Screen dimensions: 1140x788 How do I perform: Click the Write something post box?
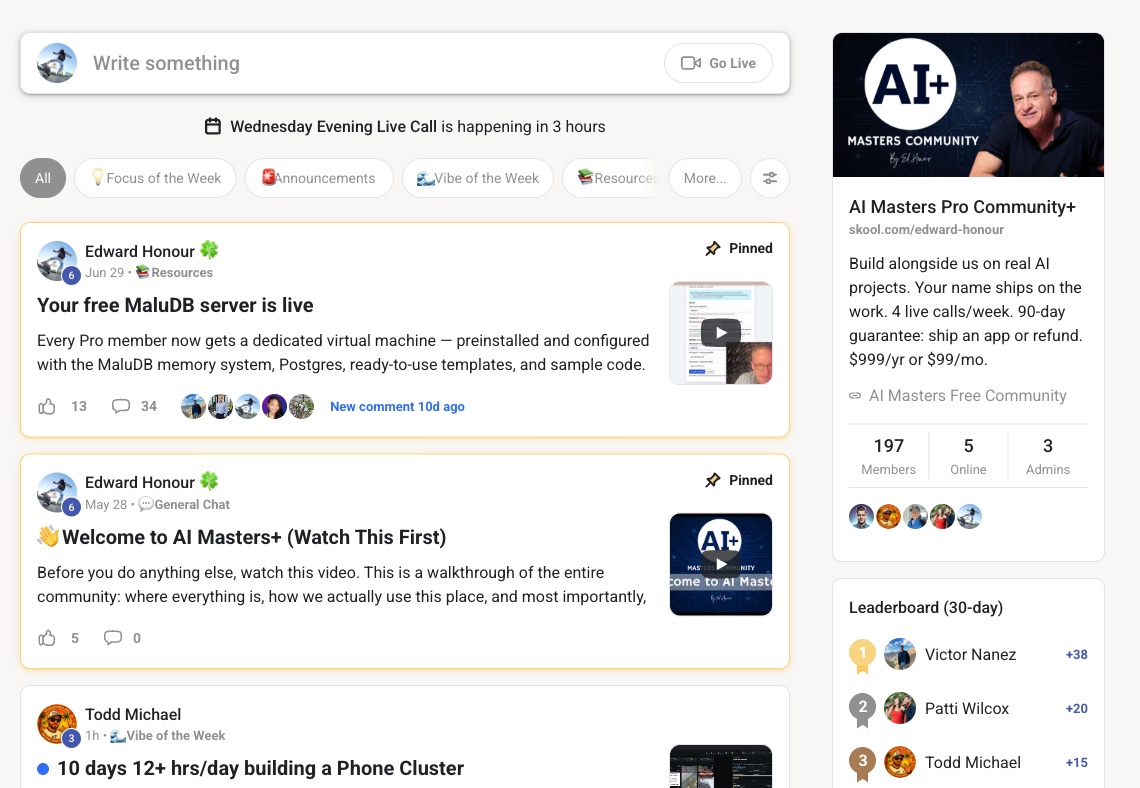[x=405, y=63]
